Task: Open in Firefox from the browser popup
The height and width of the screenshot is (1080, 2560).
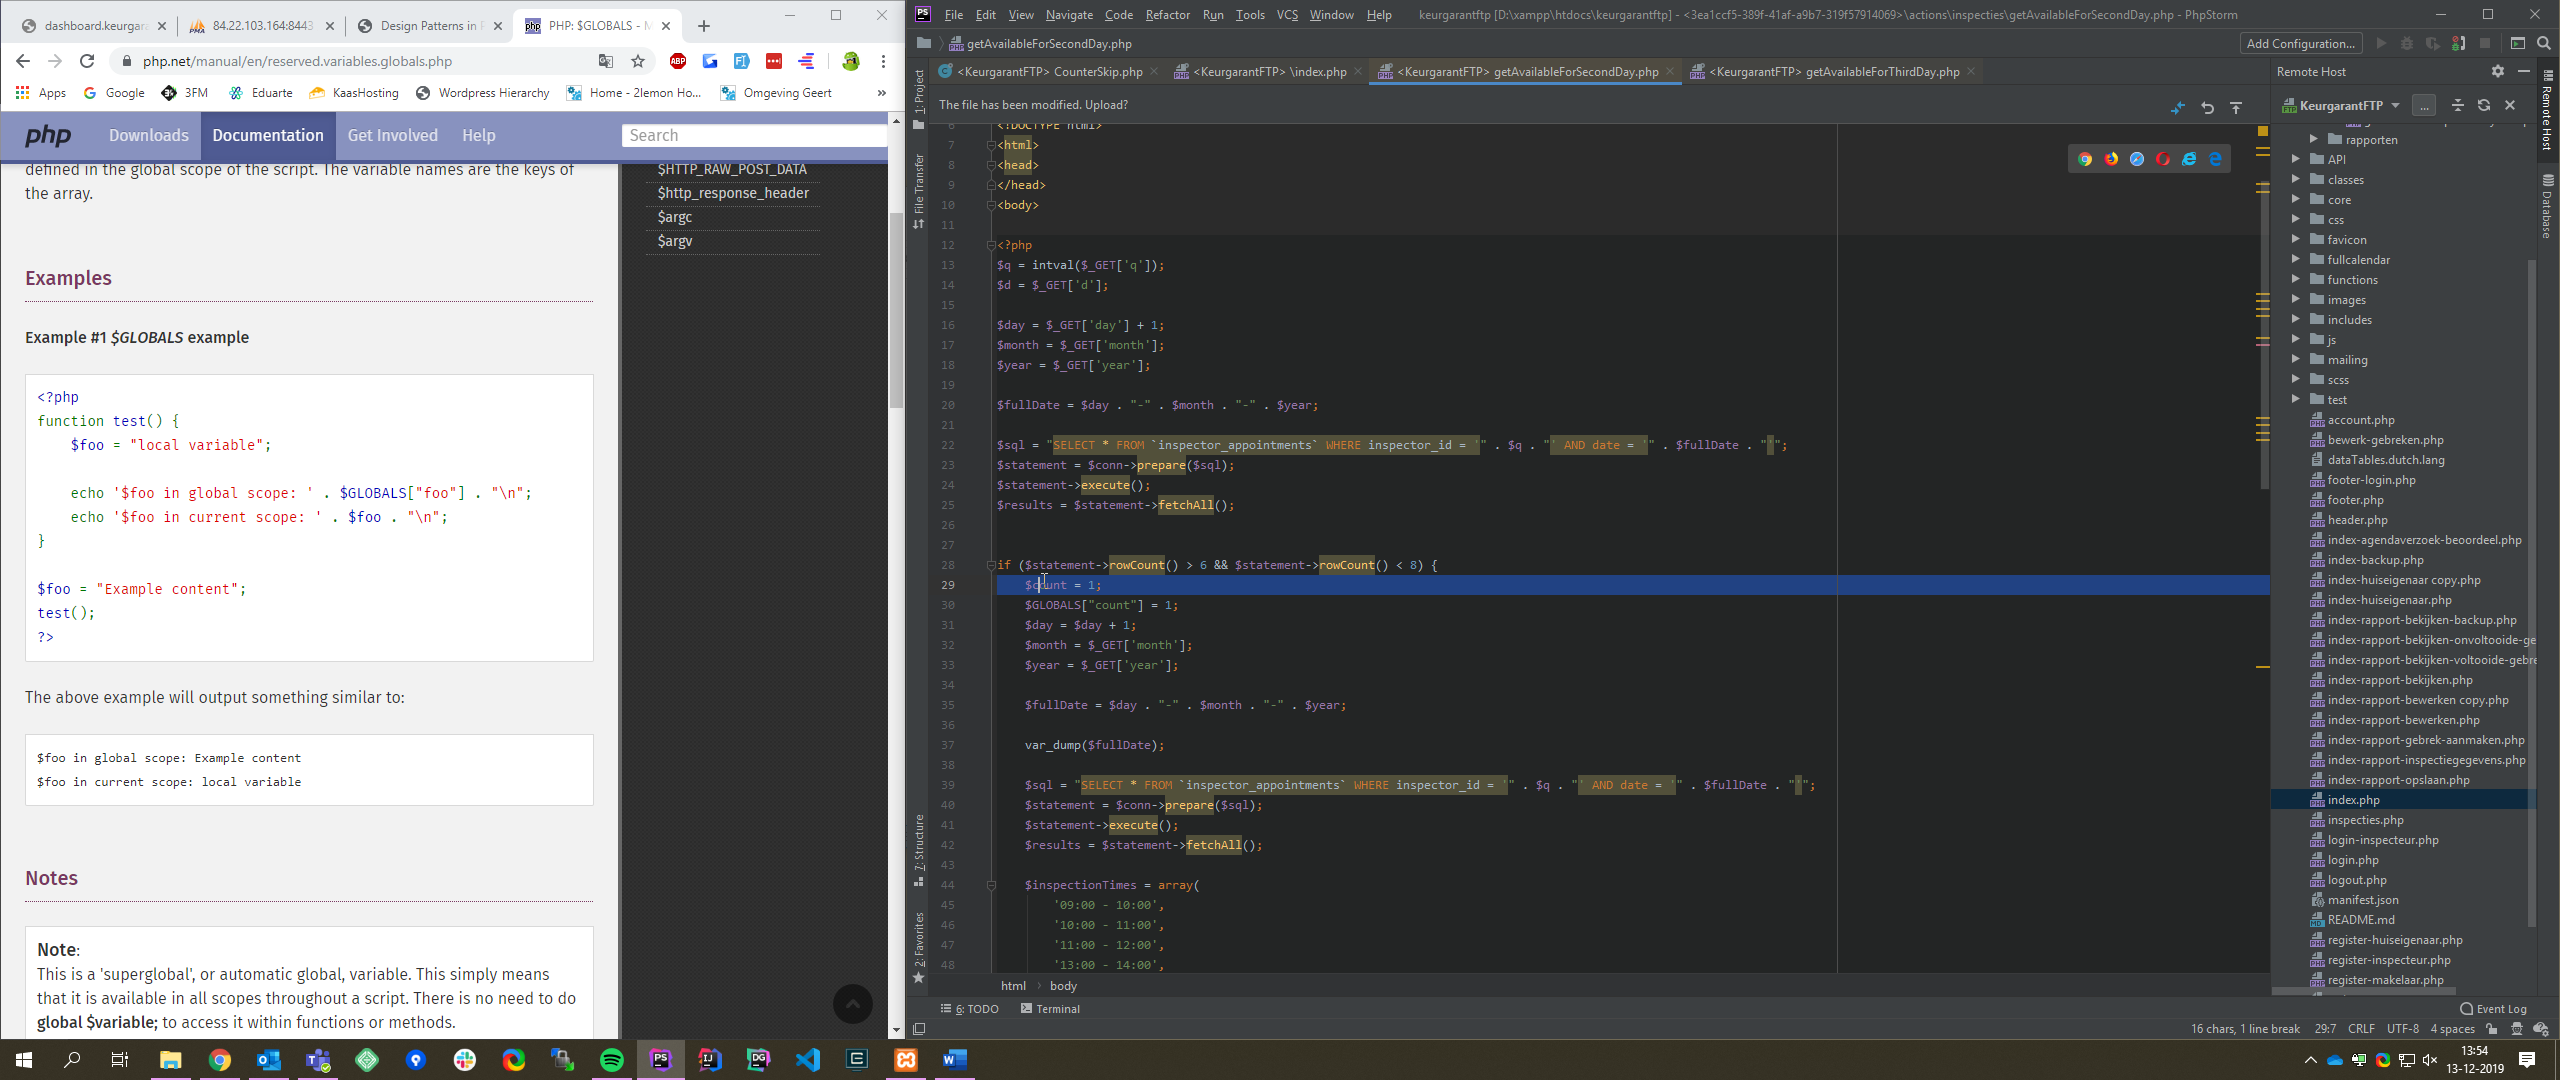Action: pos(2111,159)
